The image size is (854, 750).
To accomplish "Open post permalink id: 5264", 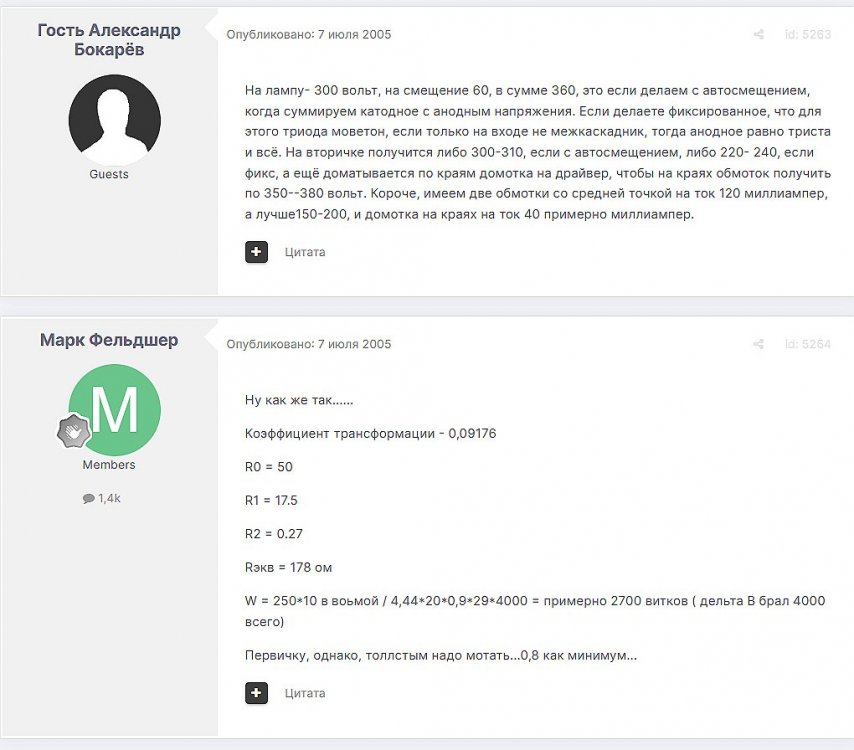I will (808, 344).
